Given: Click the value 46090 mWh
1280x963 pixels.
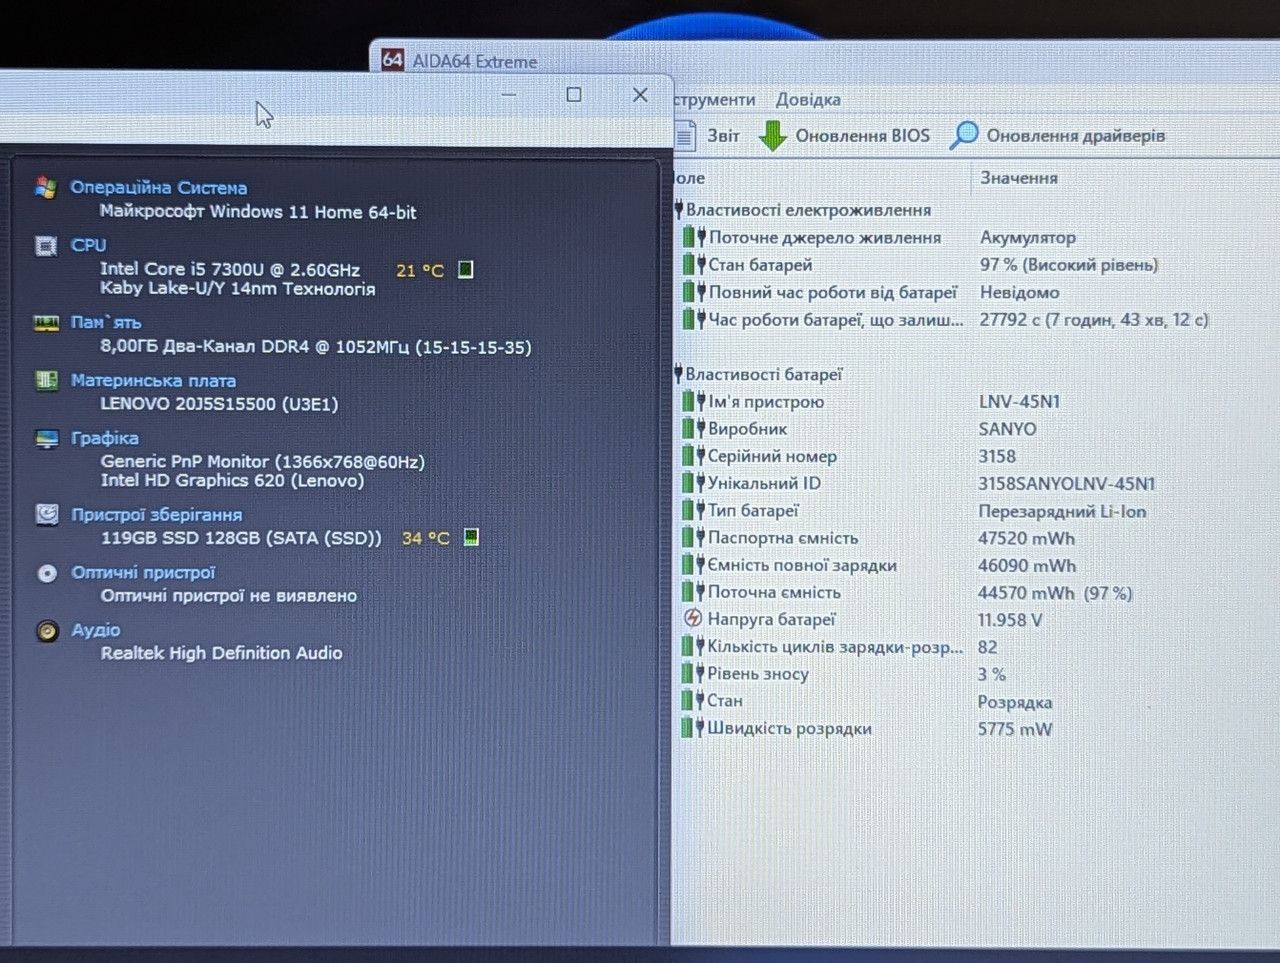Looking at the screenshot, I should coord(1027,565).
